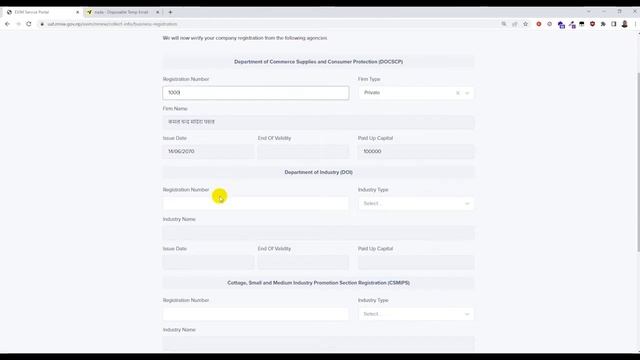Click the DOCSCP department section header

318,62
